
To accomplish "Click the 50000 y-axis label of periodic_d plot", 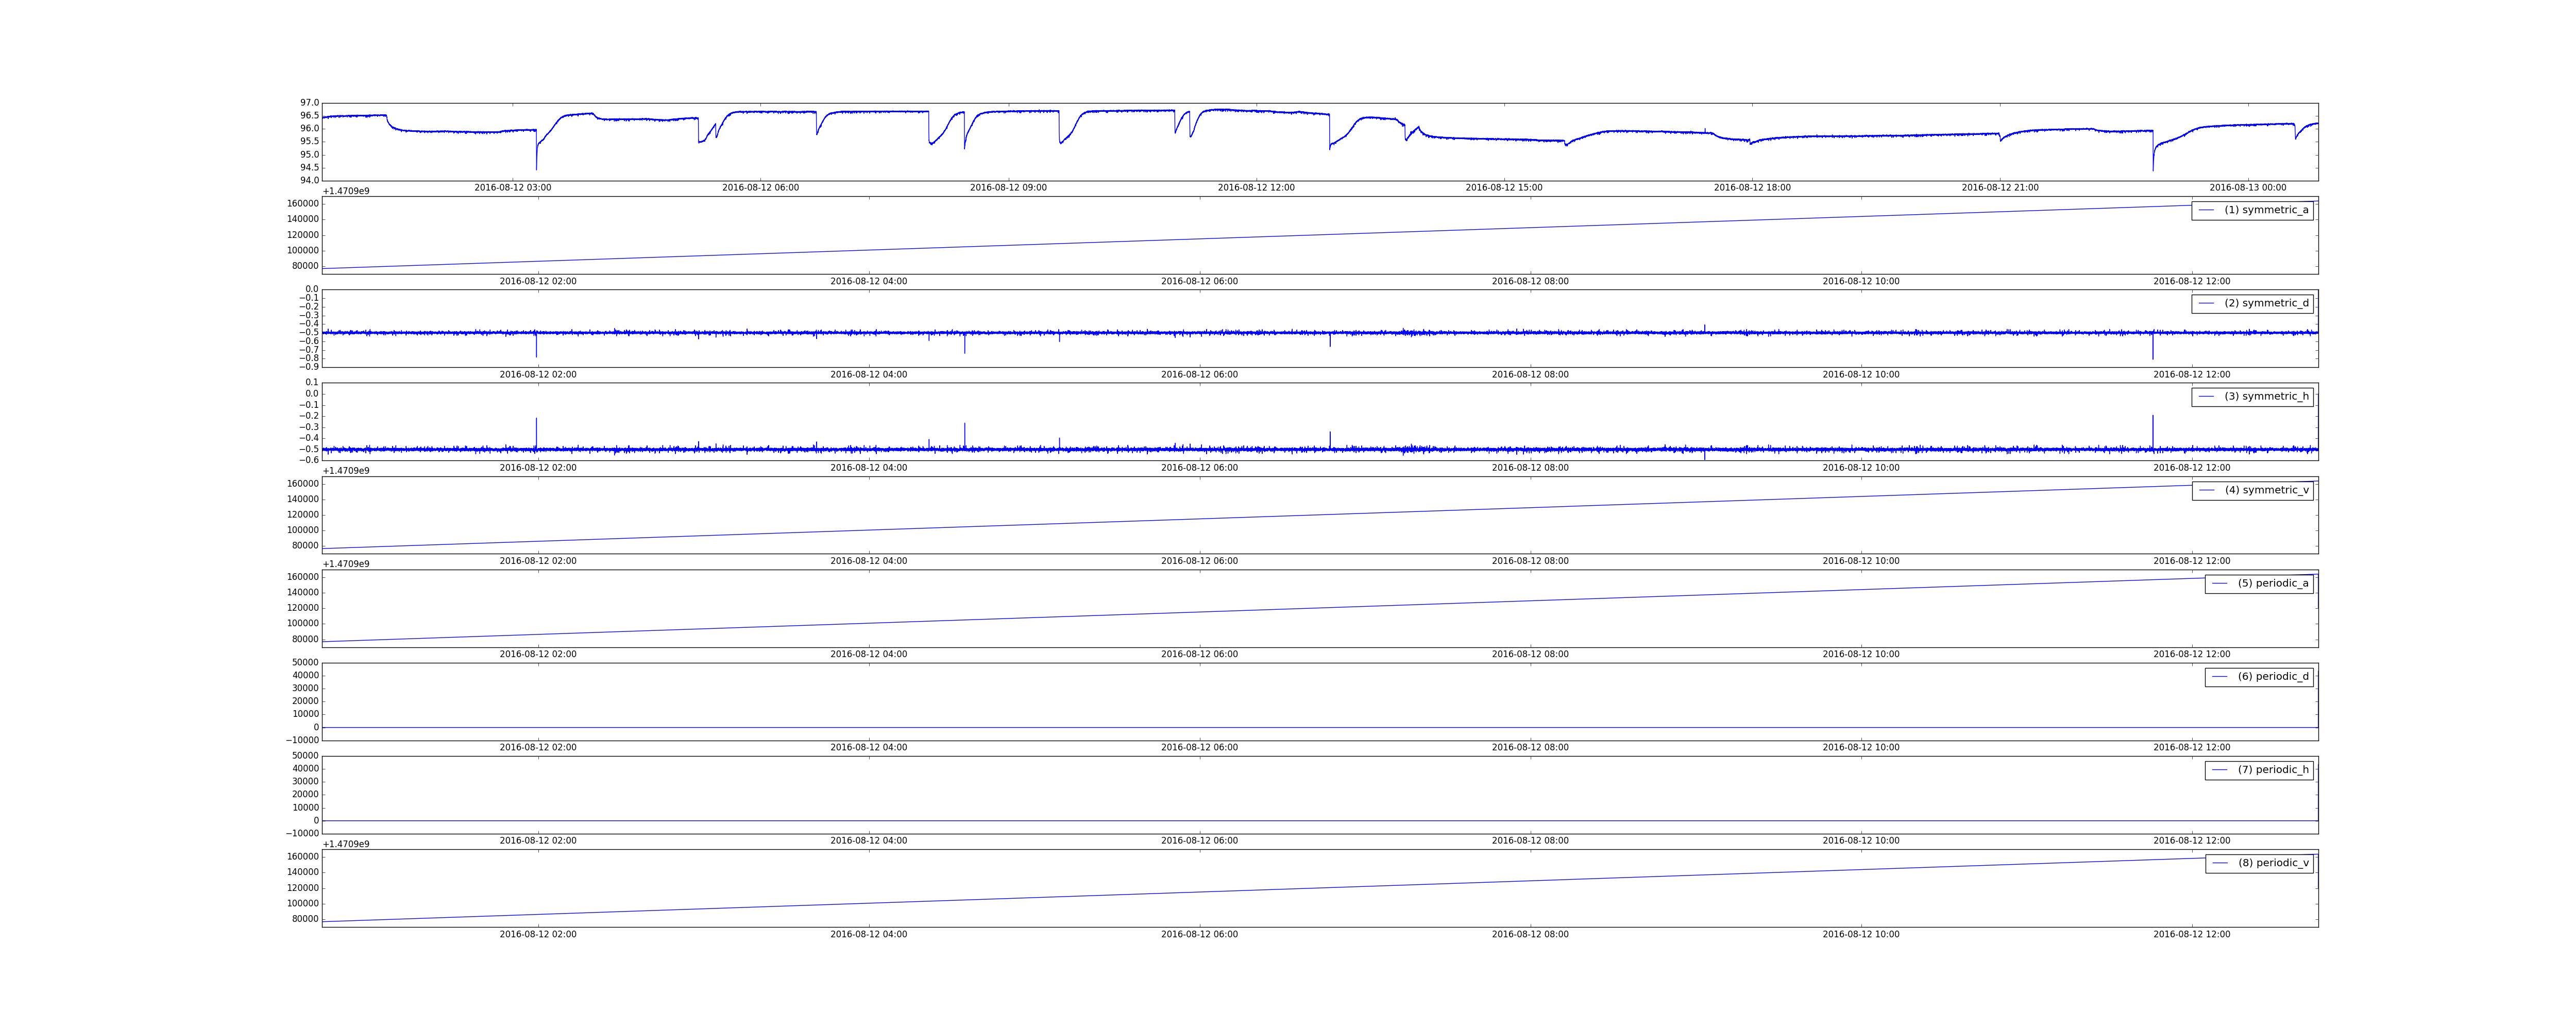I will click(305, 663).
